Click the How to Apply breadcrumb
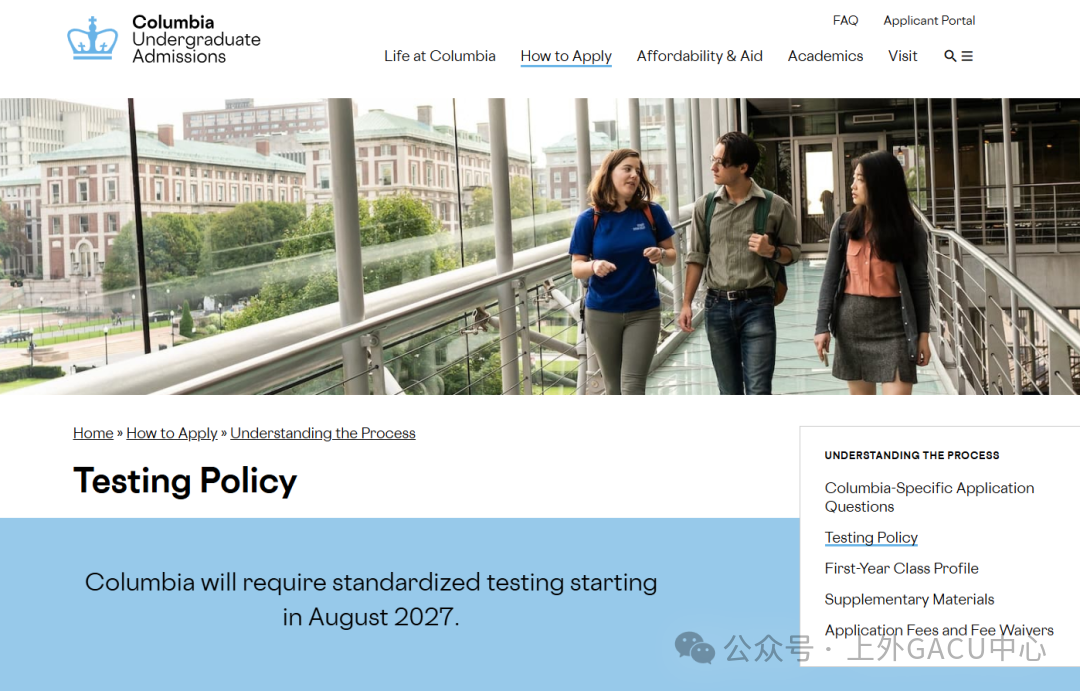 [172, 433]
